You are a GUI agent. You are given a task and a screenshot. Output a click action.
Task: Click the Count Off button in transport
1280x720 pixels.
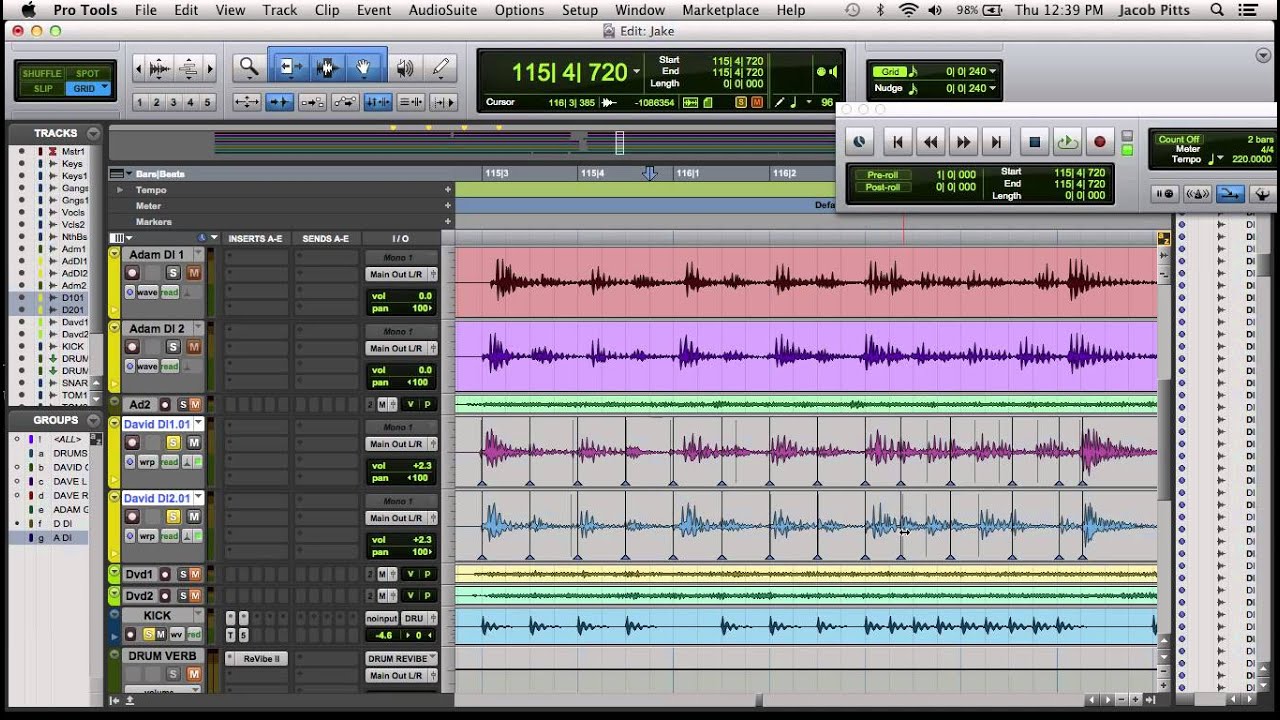[x=1179, y=139]
